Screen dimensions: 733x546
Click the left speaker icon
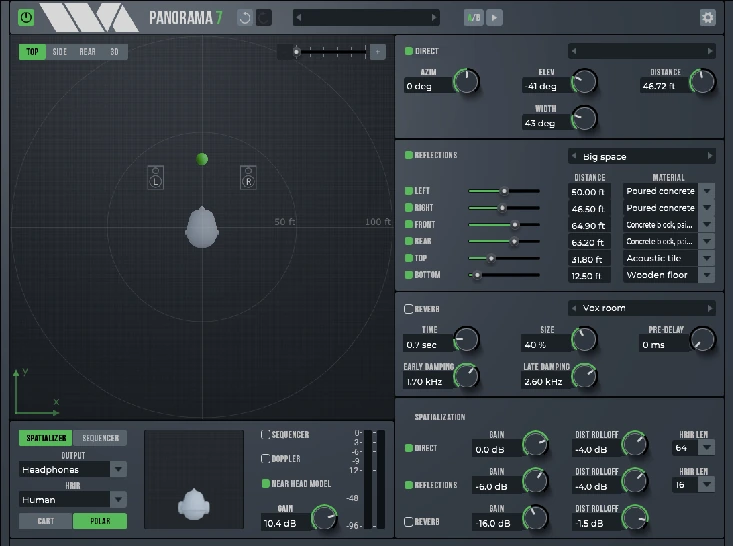[156, 178]
